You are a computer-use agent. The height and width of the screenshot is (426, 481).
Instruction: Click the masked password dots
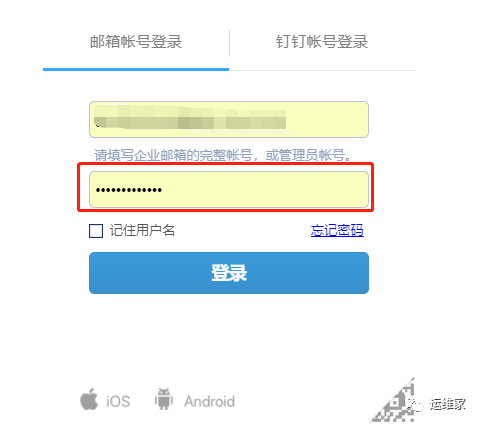click(x=129, y=190)
